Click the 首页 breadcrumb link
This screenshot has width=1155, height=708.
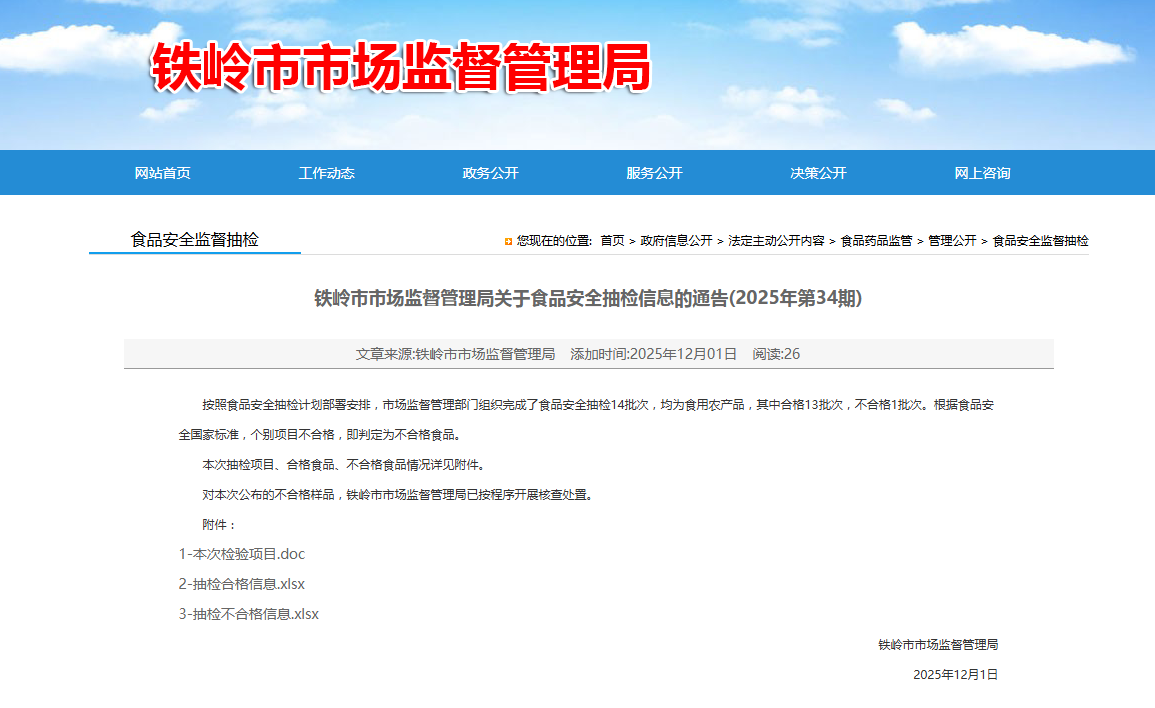click(612, 241)
